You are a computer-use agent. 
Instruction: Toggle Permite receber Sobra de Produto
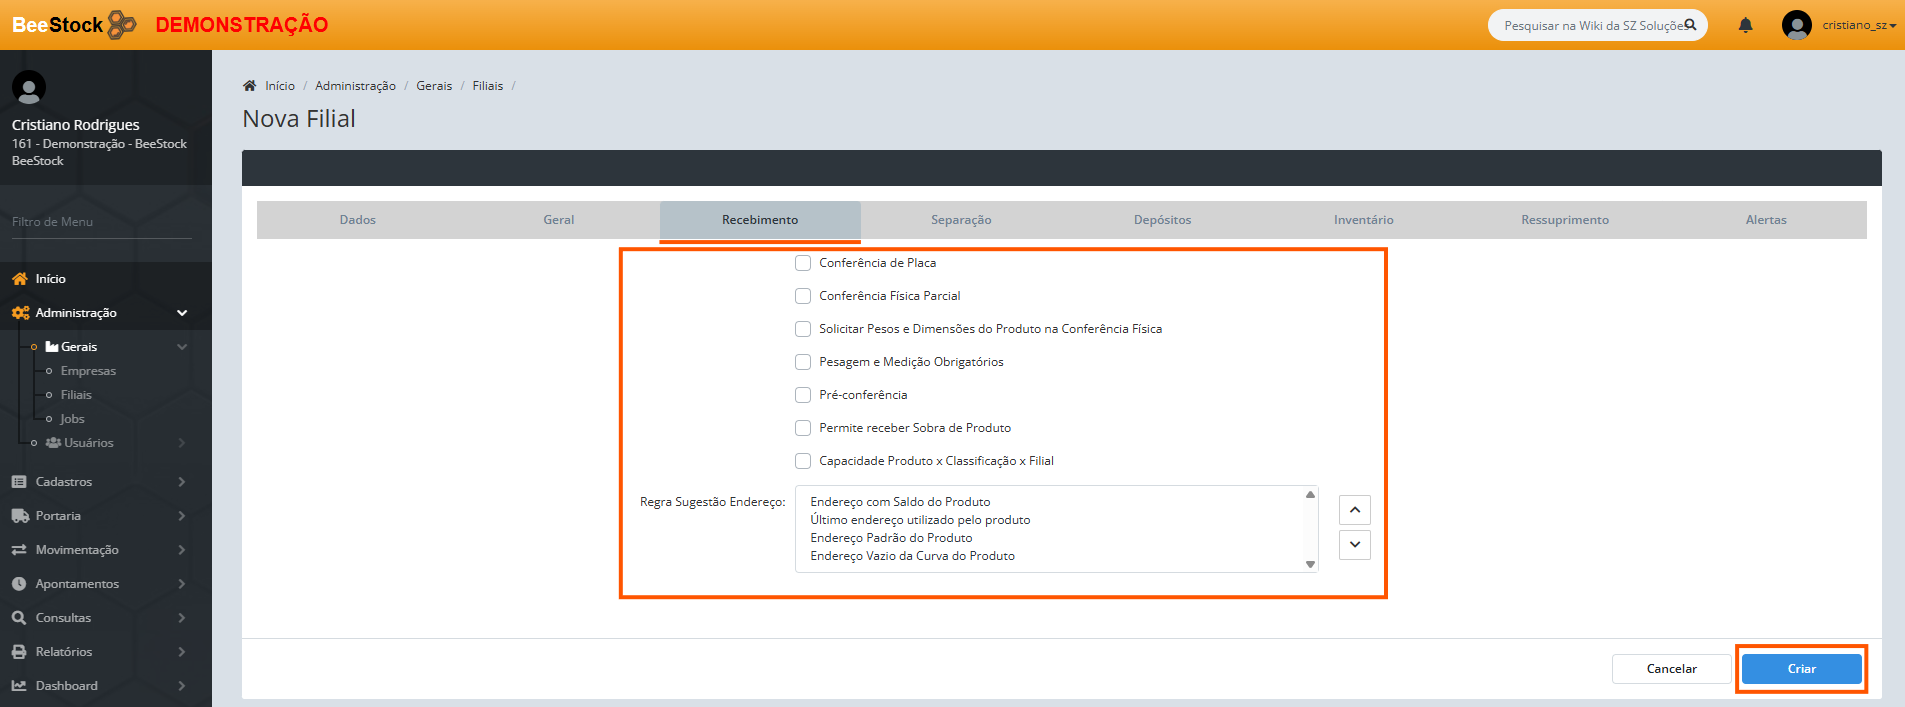[x=803, y=428]
